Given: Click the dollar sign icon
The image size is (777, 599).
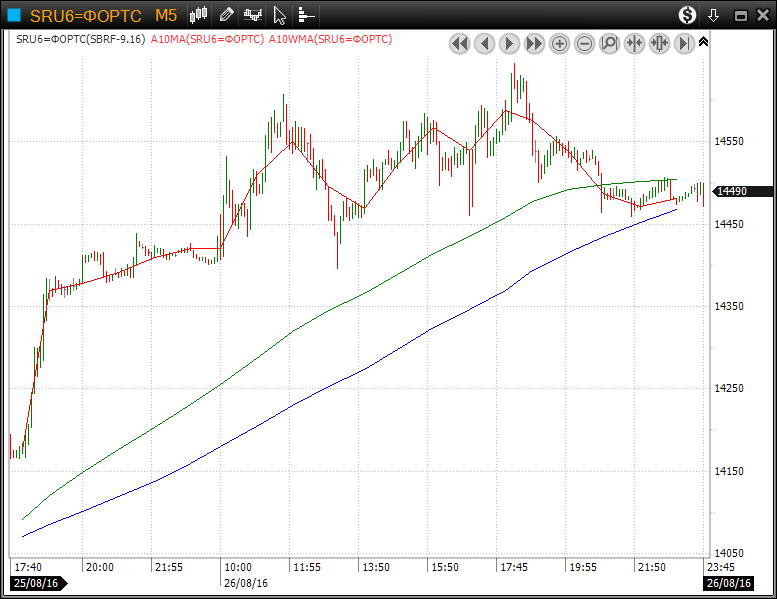Looking at the screenshot, I should point(687,15).
